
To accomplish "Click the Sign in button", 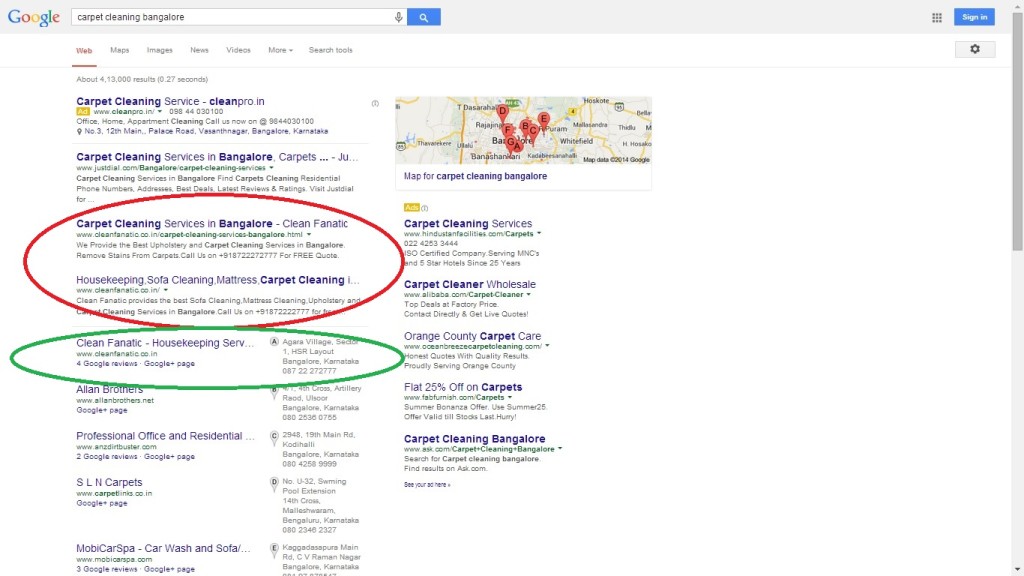I will pos(974,17).
